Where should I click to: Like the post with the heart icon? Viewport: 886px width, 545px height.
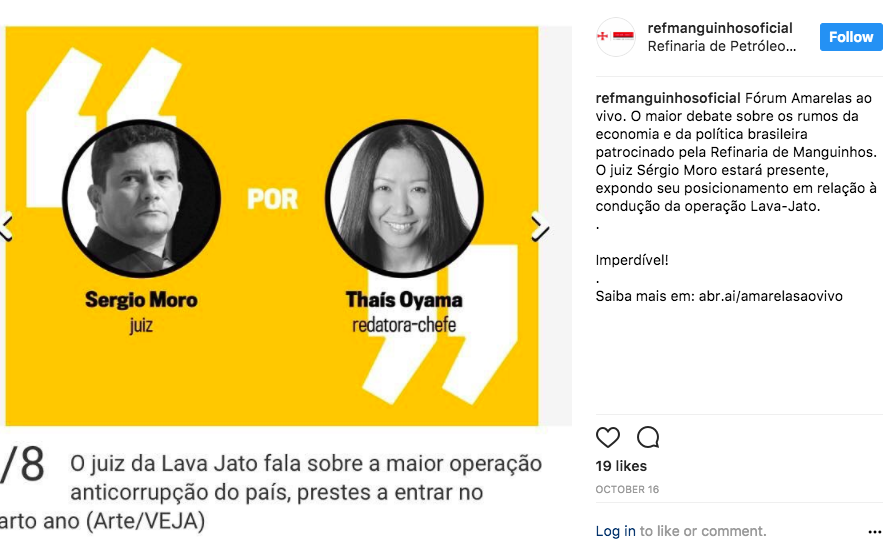coord(607,437)
